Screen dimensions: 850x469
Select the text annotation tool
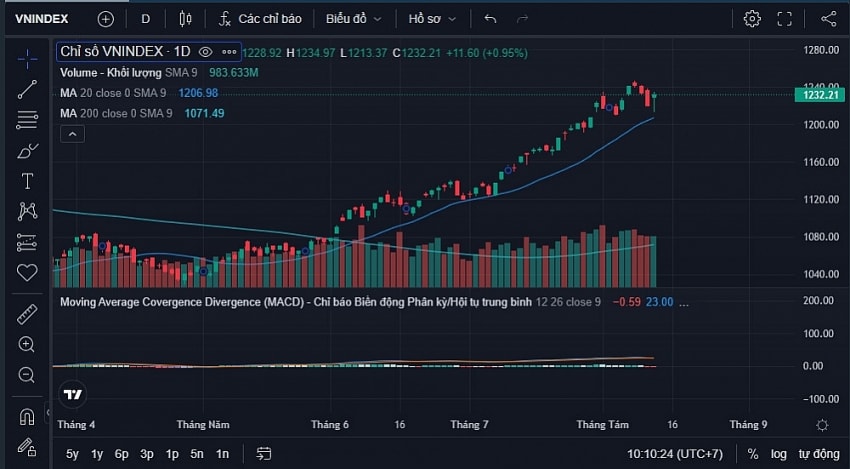pos(27,181)
